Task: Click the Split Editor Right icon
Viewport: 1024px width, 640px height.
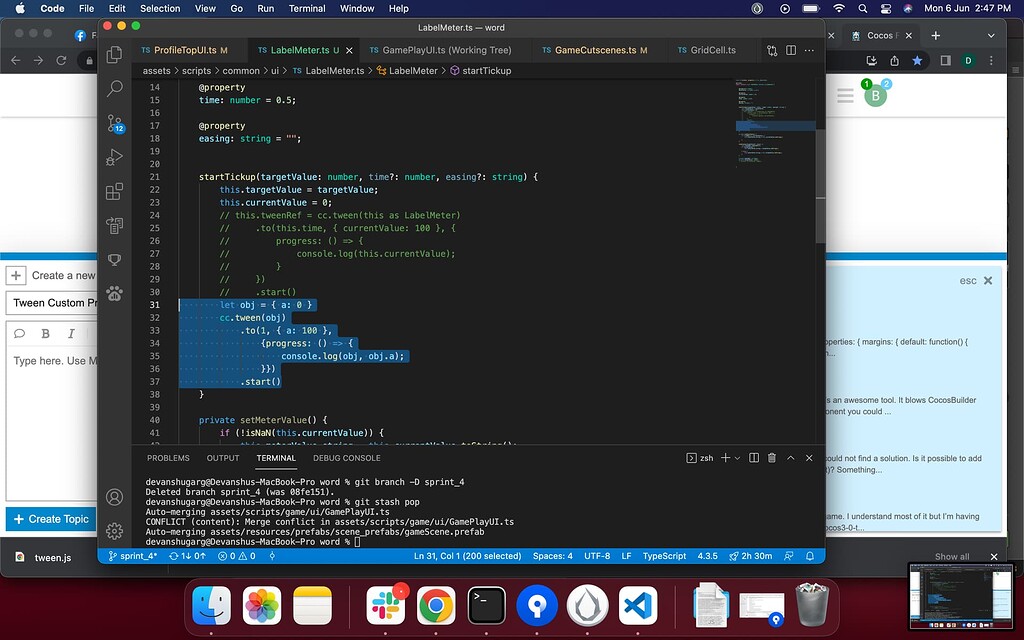Action: (792, 50)
